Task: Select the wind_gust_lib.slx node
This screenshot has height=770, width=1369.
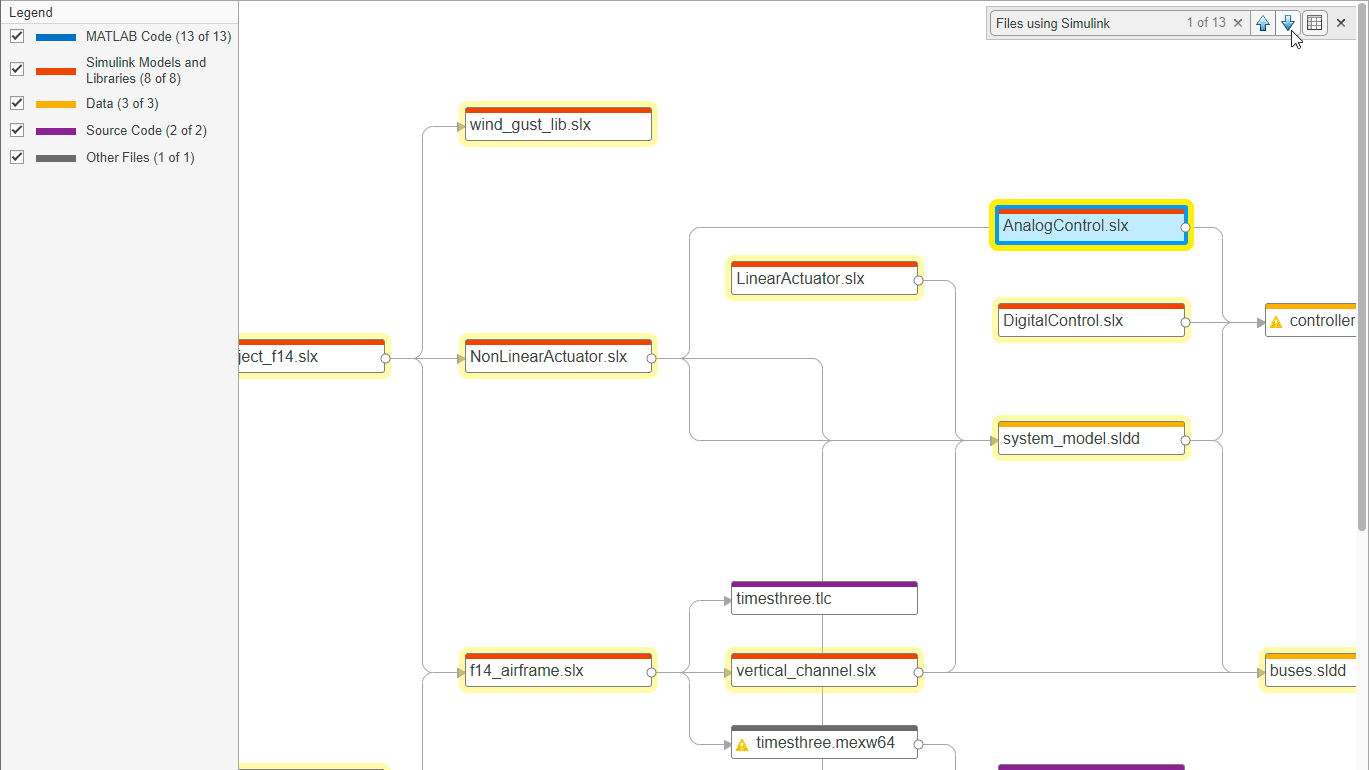Action: tap(558, 124)
